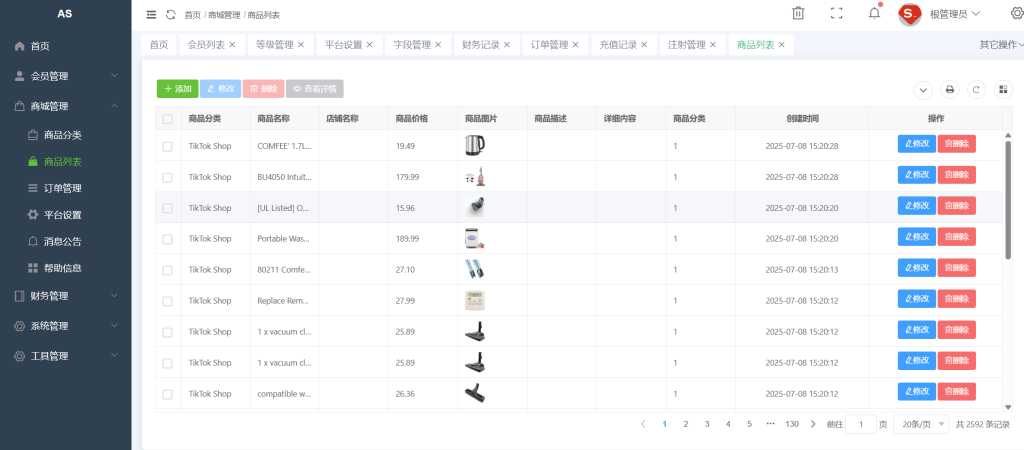This screenshot has width=1024, height=450.
Task: Expand the 财务管理 sidebar menu
Action: click(x=66, y=296)
